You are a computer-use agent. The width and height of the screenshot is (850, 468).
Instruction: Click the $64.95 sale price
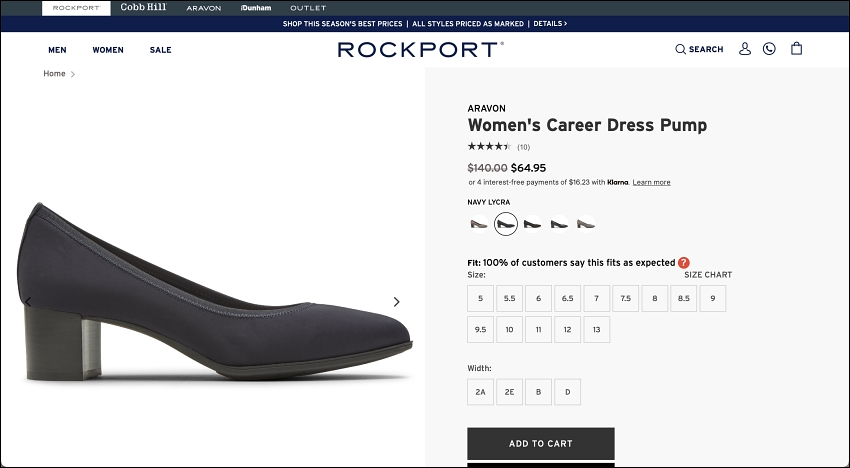(x=528, y=168)
